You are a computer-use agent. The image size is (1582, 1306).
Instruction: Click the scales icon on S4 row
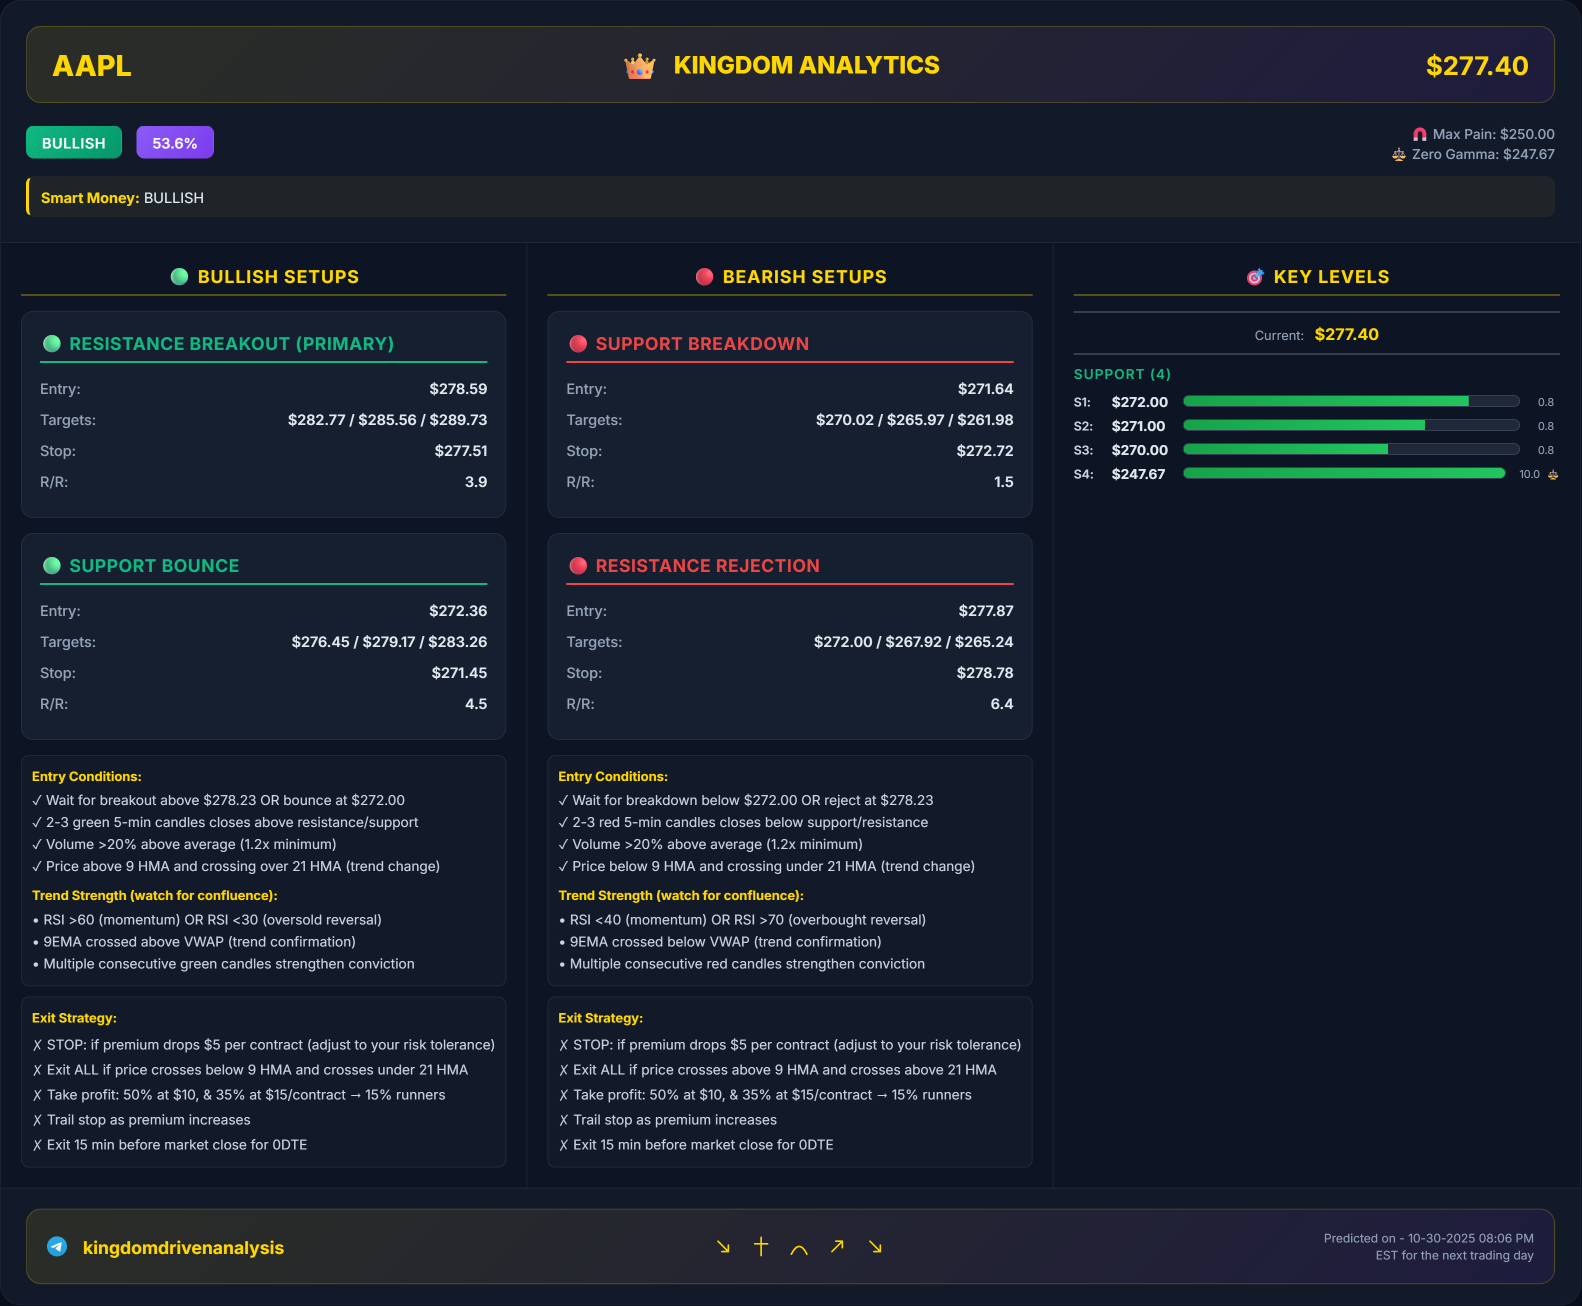click(x=1553, y=475)
